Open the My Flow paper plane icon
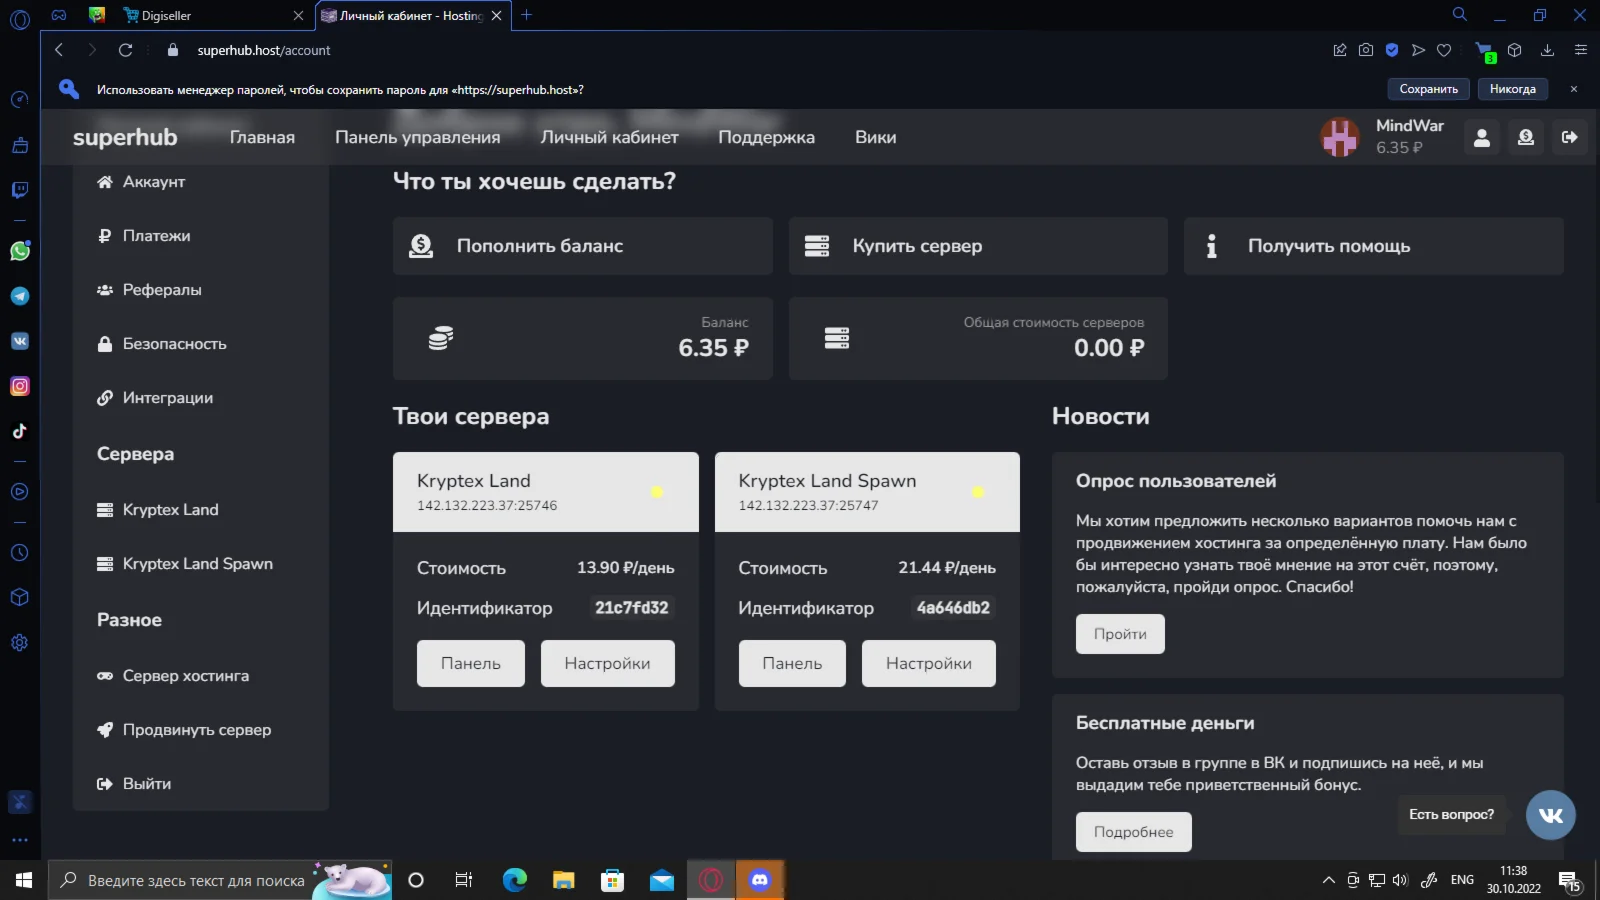Viewport: 1600px width, 900px height. point(1419,50)
